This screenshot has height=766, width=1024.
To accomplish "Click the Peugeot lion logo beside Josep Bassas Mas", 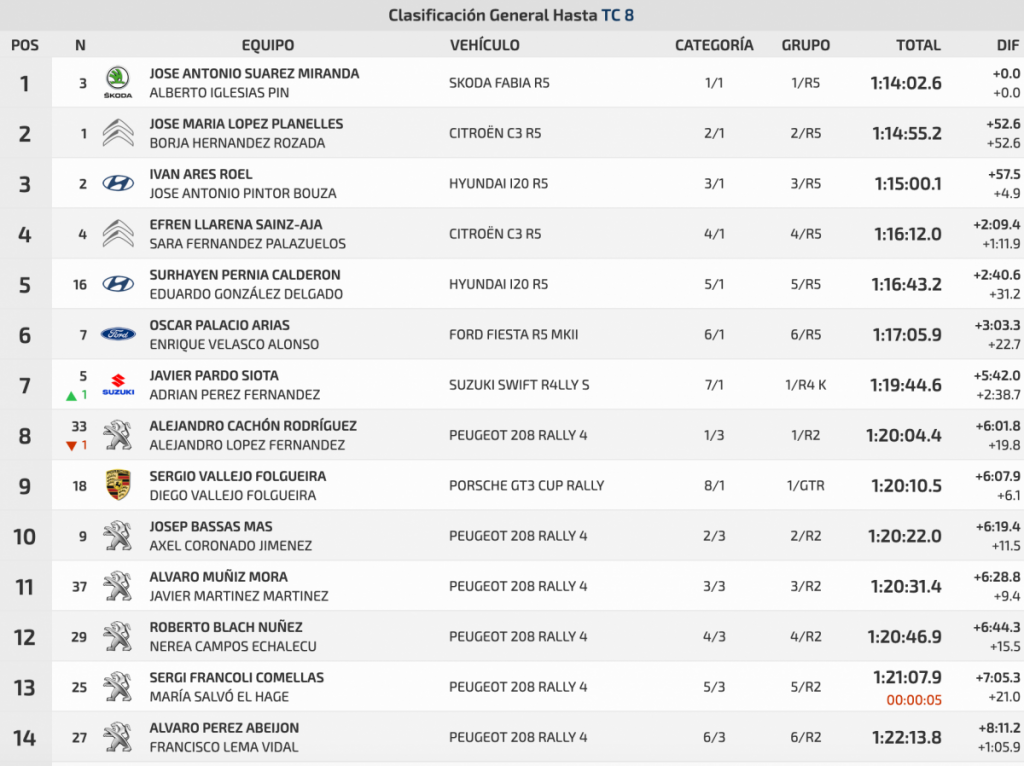I will tap(118, 536).
